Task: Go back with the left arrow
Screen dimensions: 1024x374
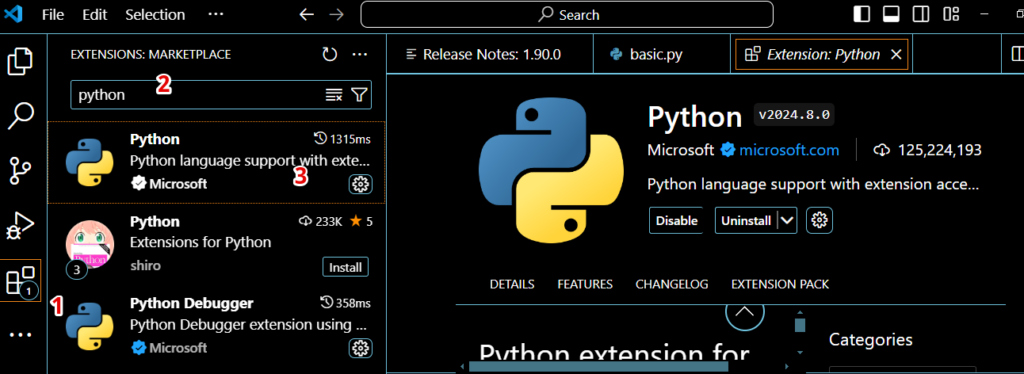Action: pos(306,14)
